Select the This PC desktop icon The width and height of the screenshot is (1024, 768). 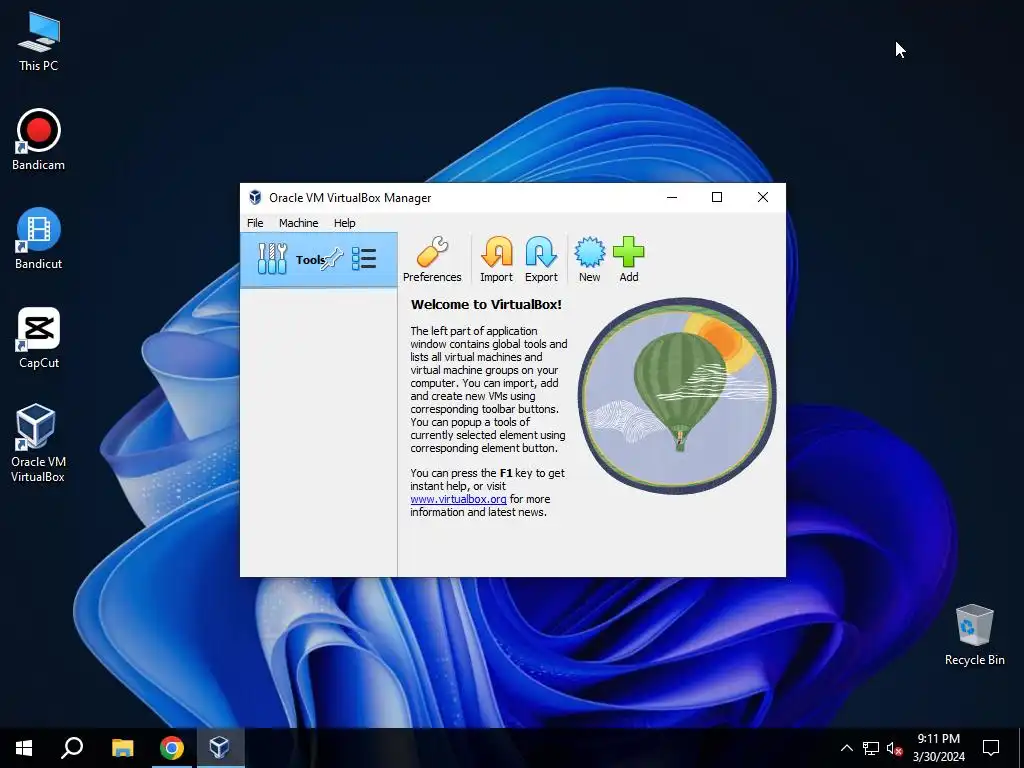(38, 41)
